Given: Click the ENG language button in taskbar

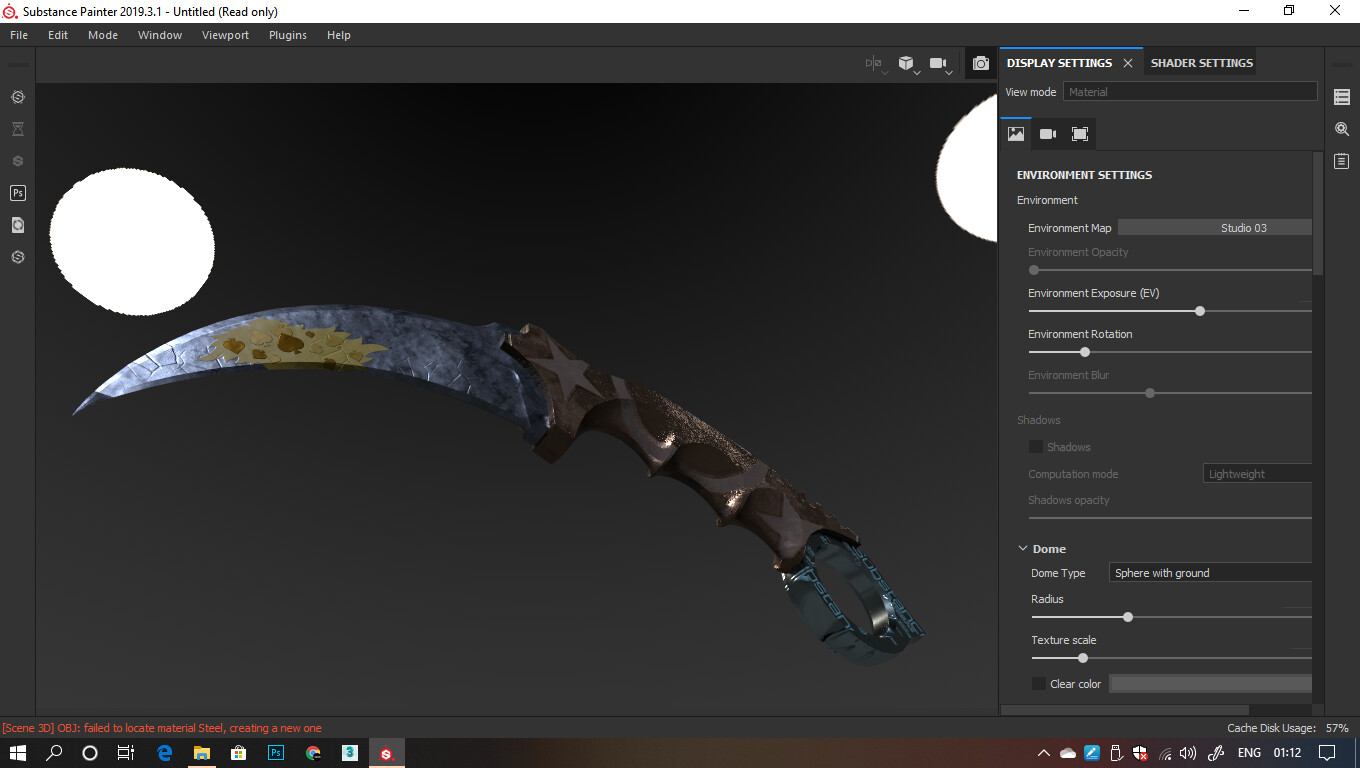Looking at the screenshot, I should [x=1248, y=752].
